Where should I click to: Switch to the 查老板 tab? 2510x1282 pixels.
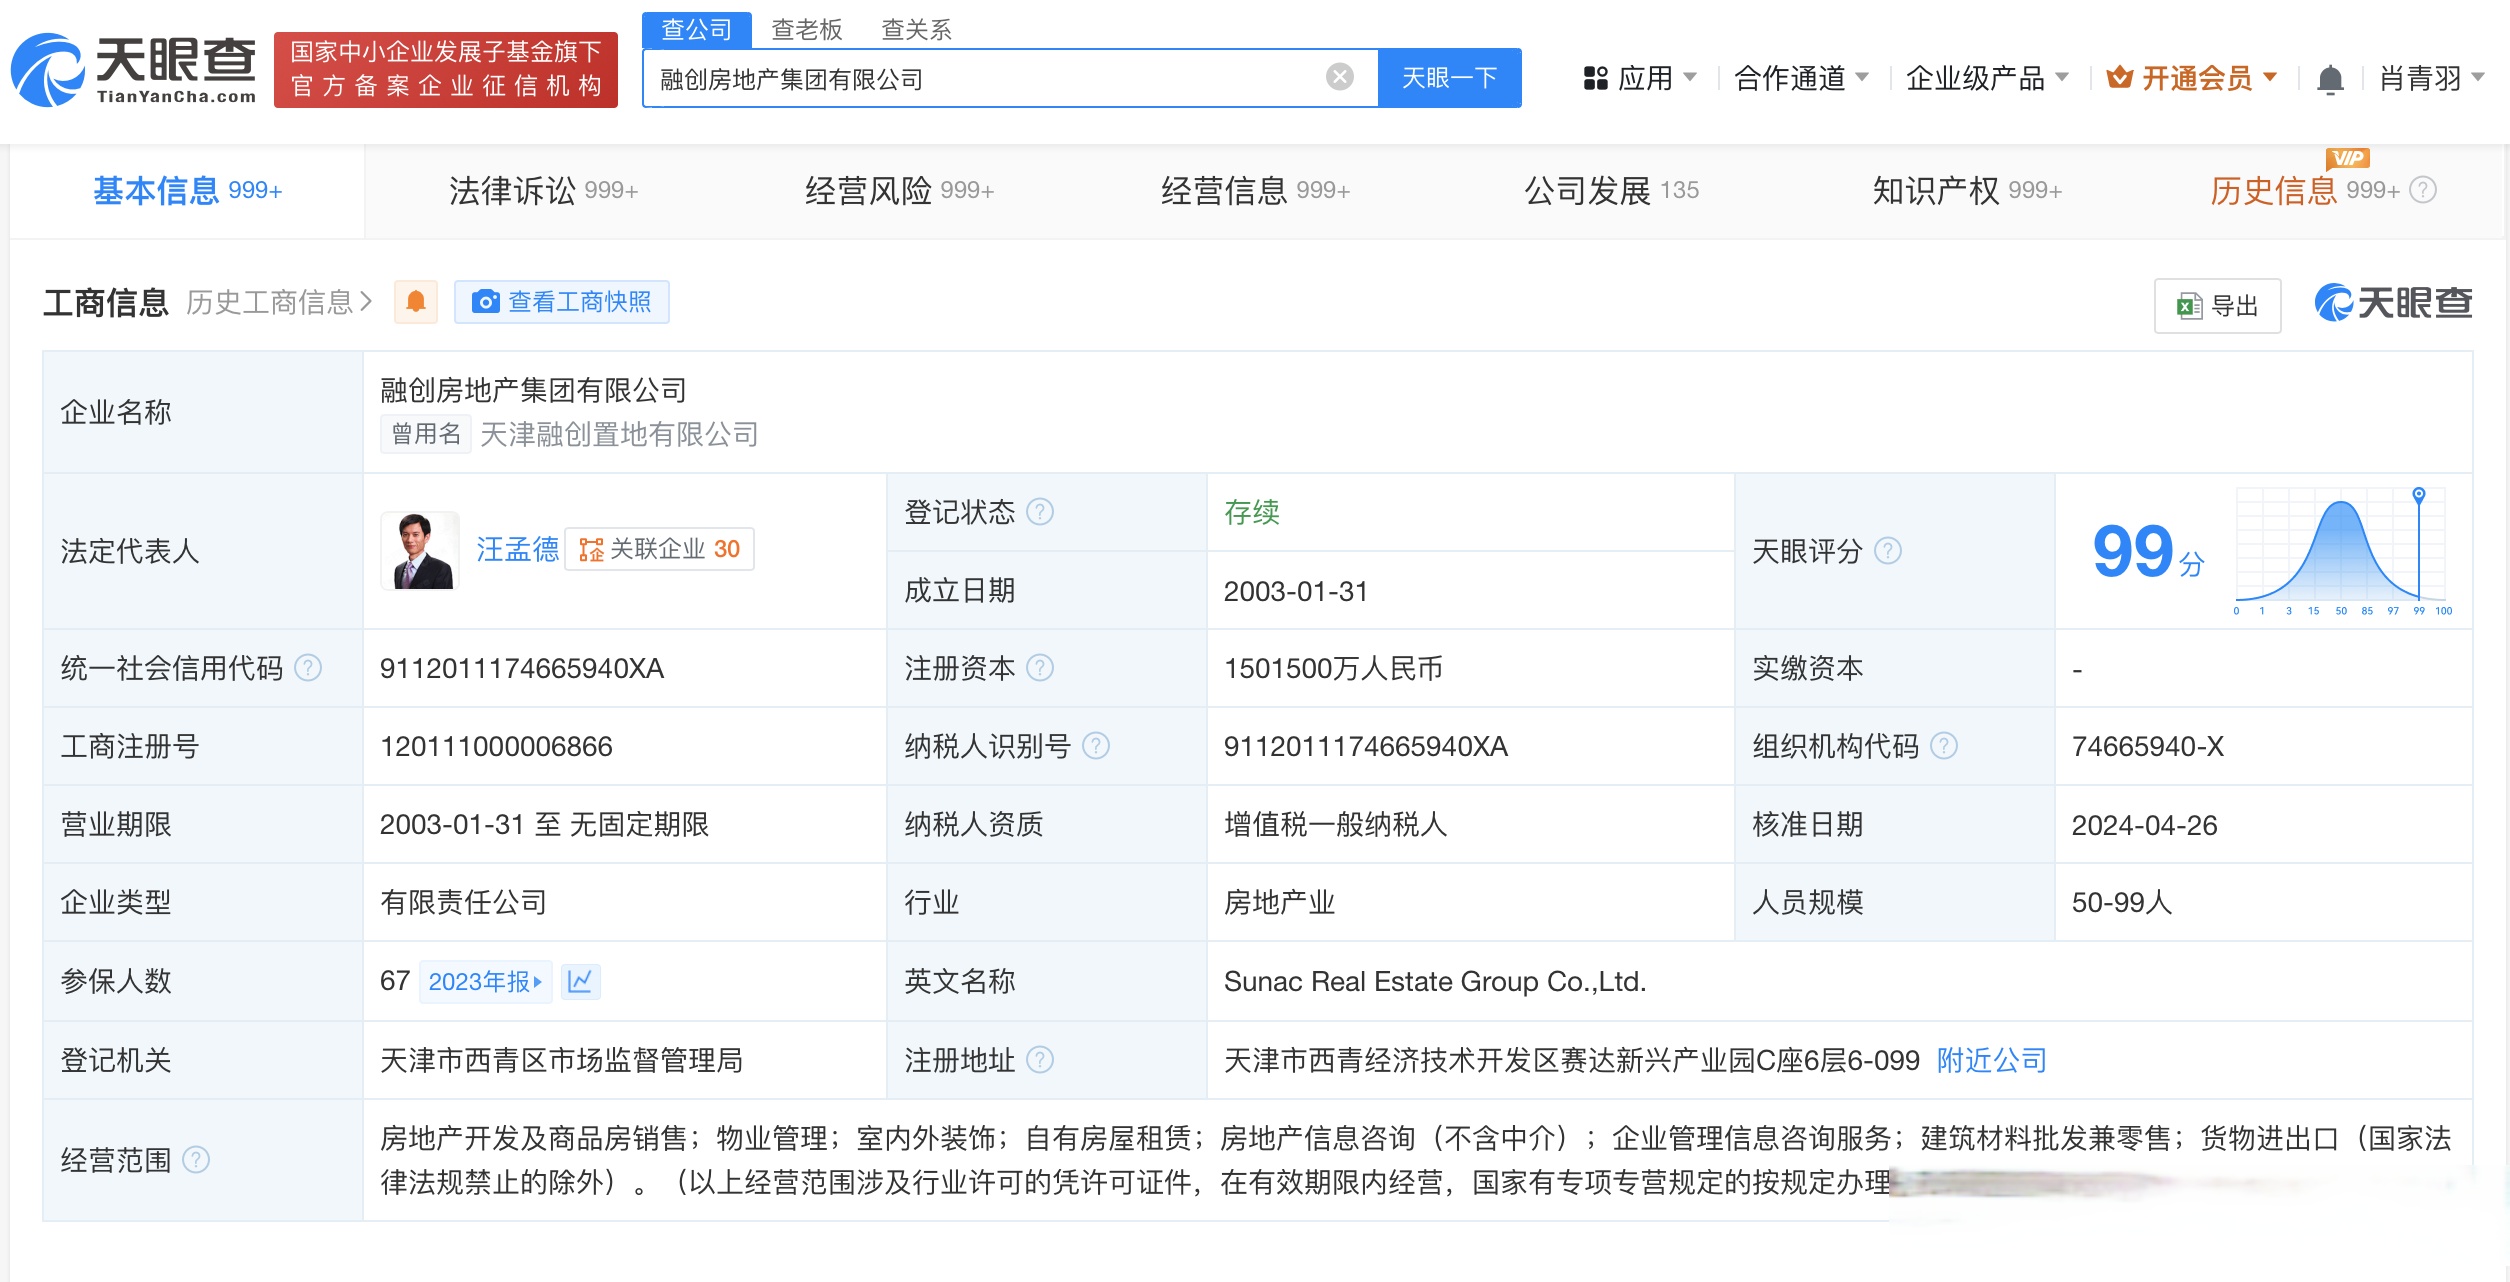click(x=805, y=30)
